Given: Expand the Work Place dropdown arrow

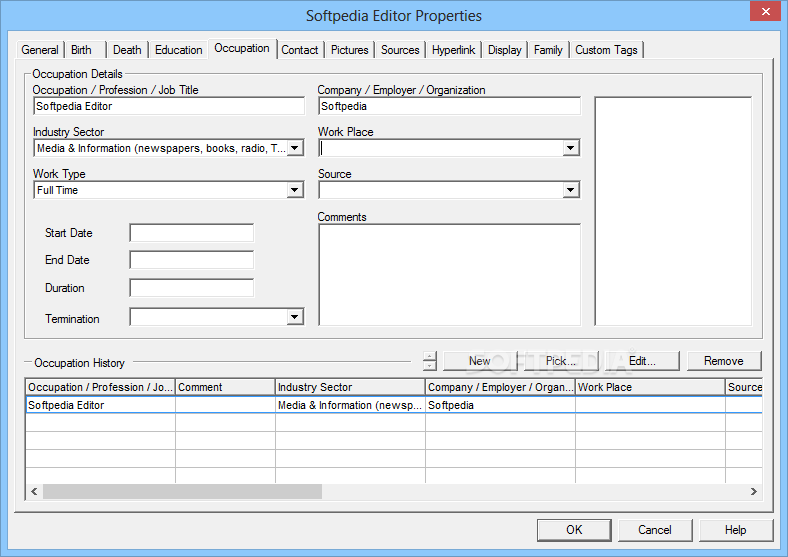Looking at the screenshot, I should point(570,148).
